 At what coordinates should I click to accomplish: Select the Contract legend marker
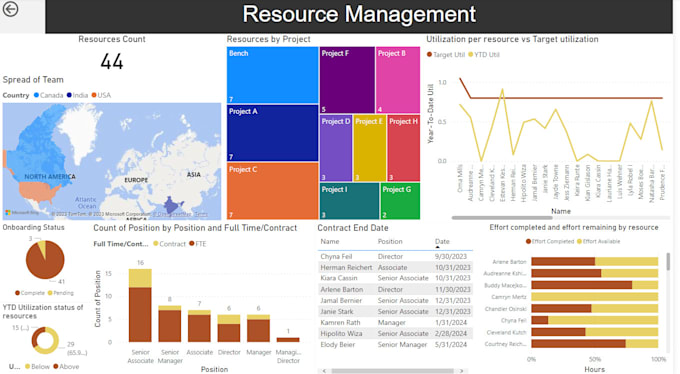[156, 244]
